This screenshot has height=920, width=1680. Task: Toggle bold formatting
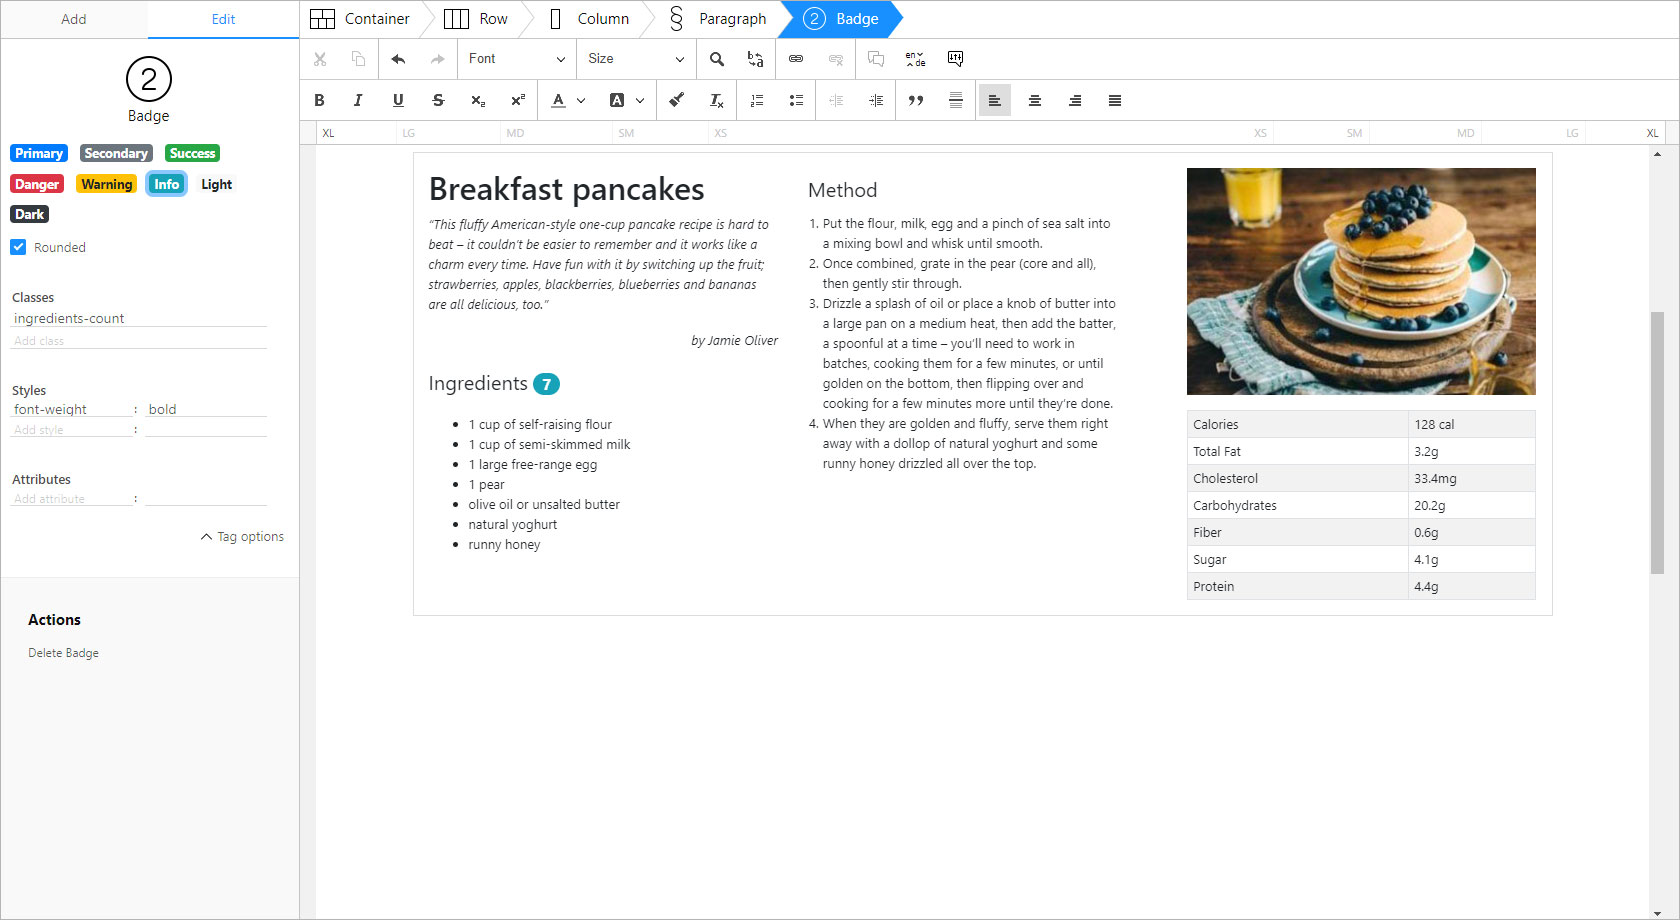coord(320,100)
